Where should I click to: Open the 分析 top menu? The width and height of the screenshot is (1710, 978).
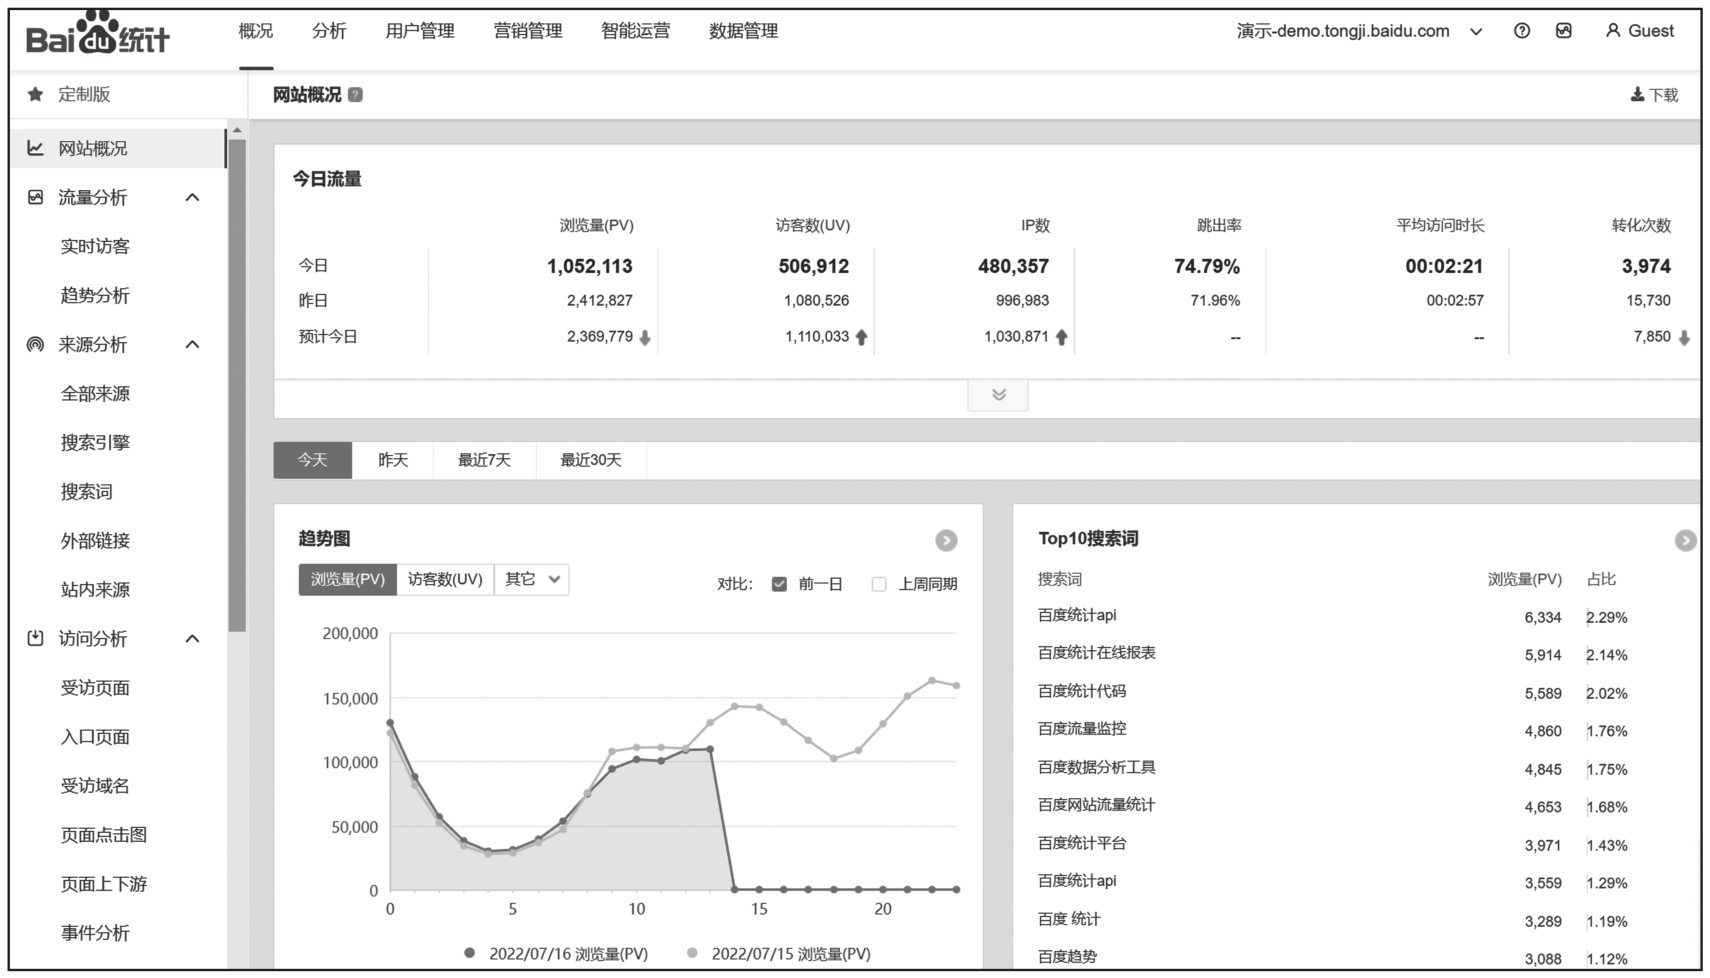click(x=329, y=31)
